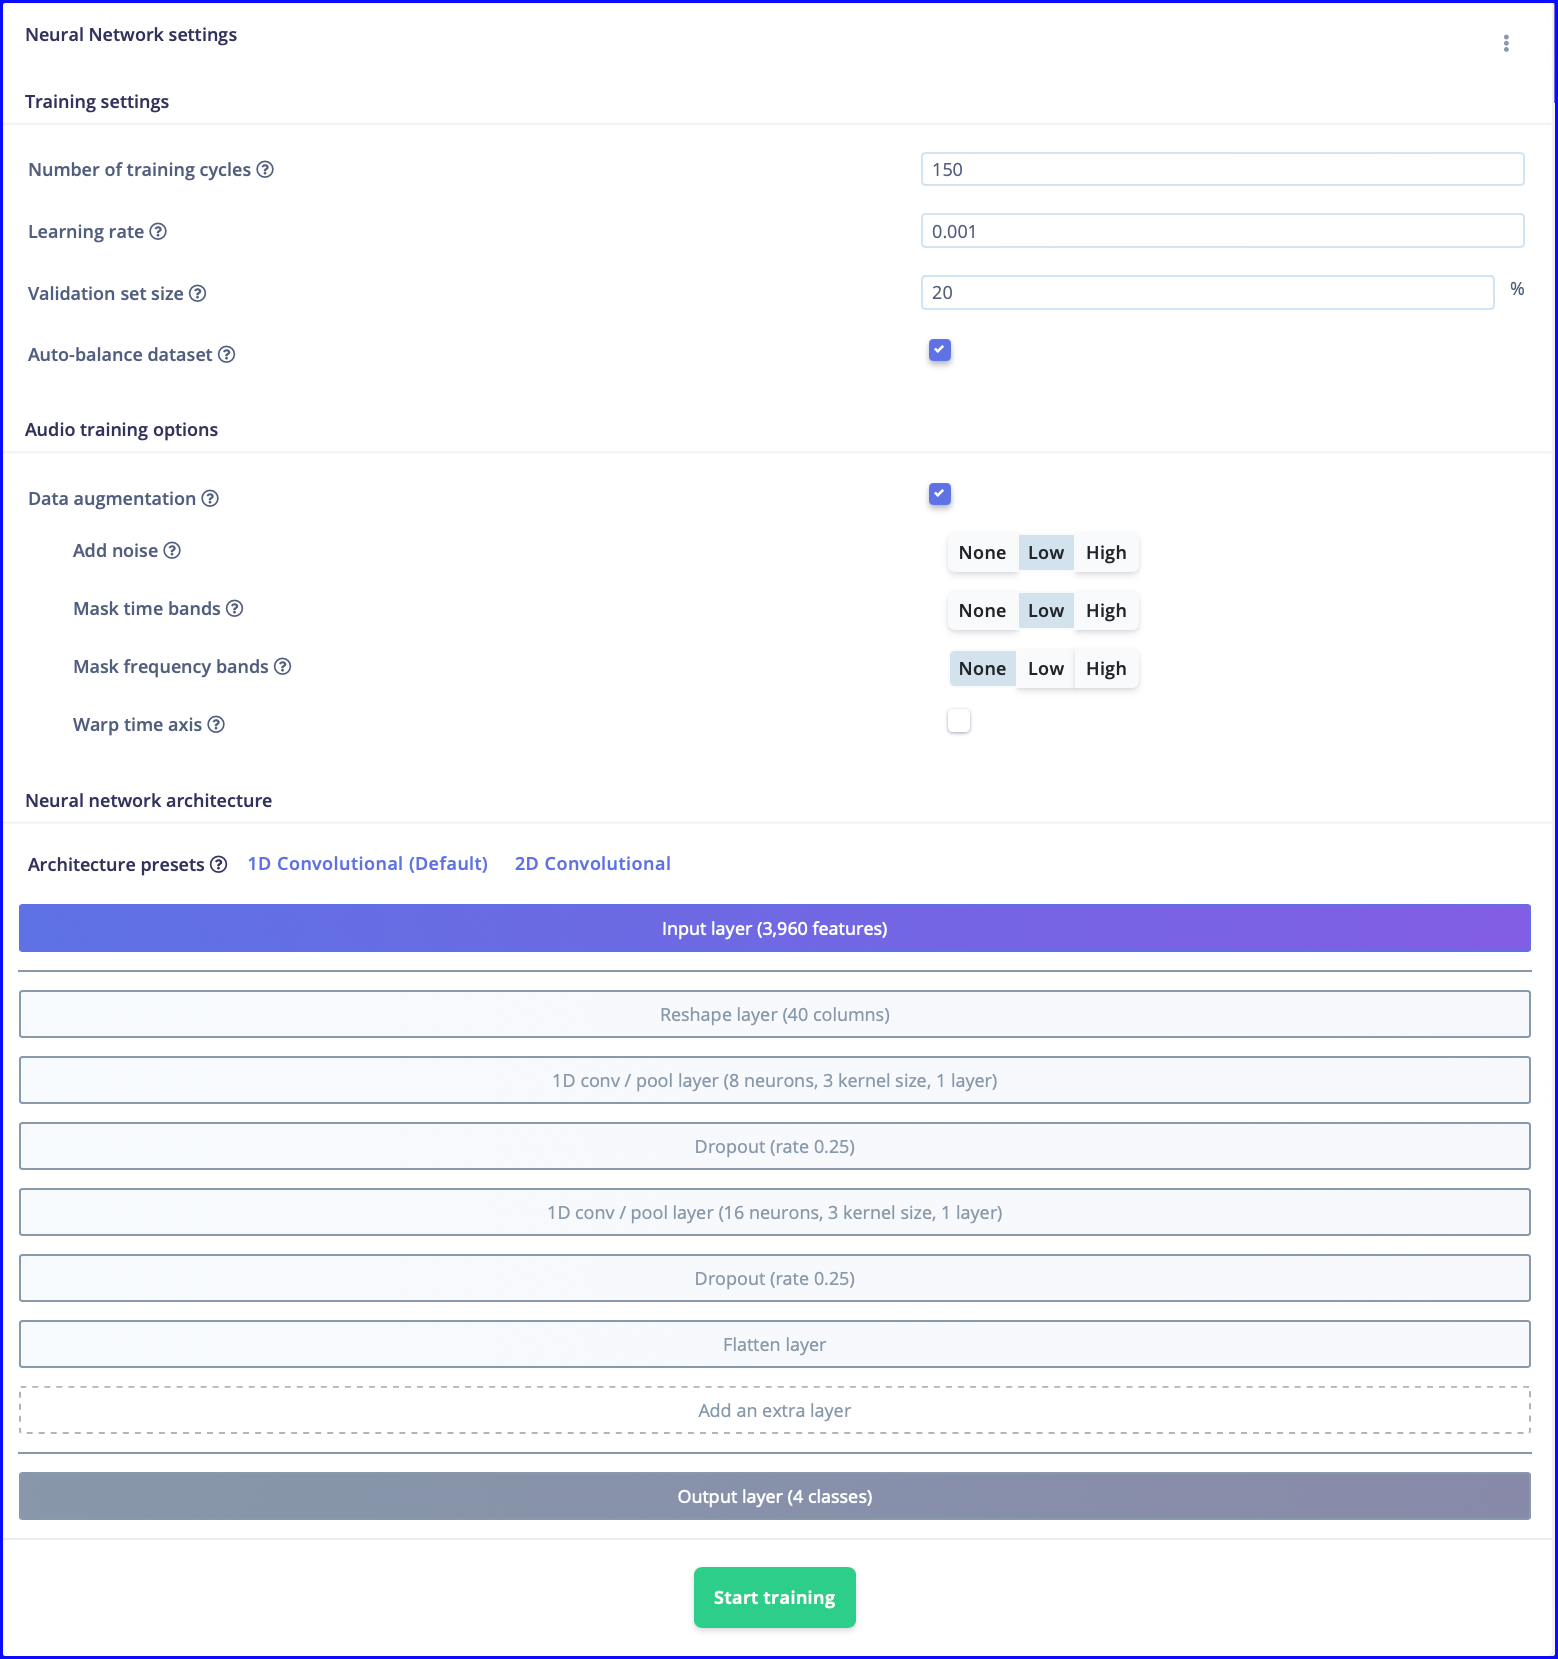Set Add noise to High
This screenshot has height=1659, width=1558.
point(1106,553)
